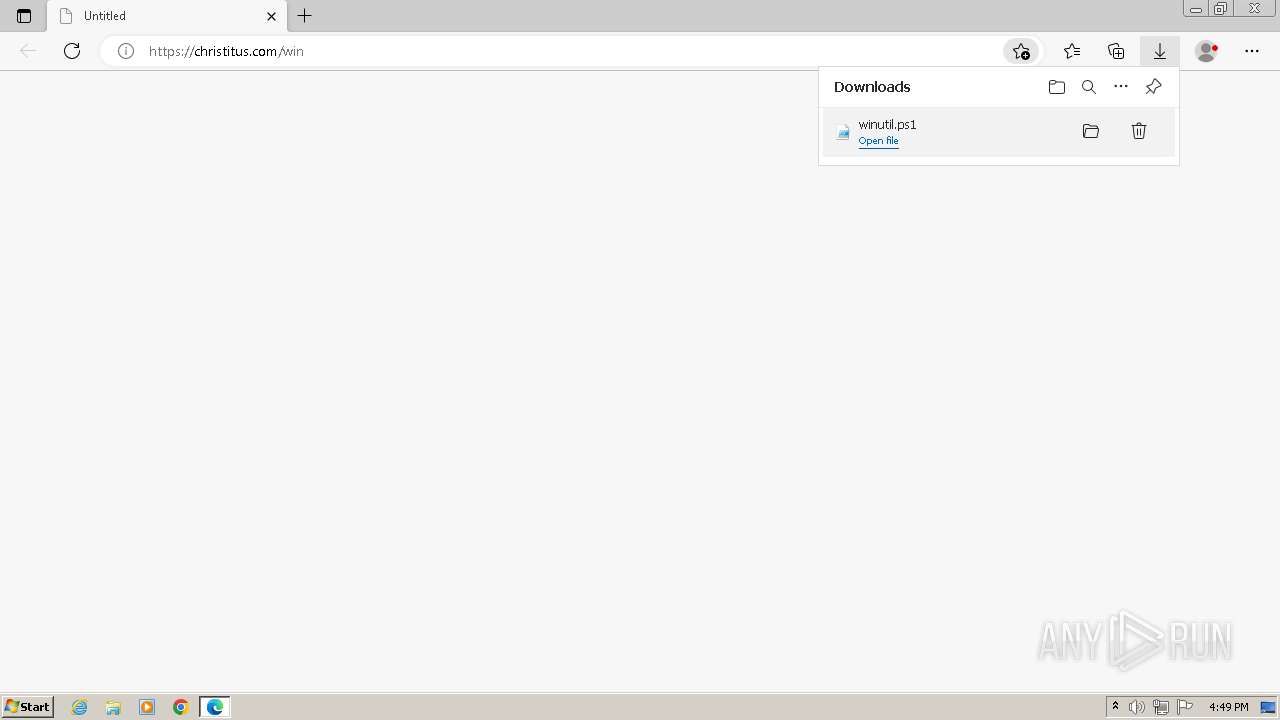Open Collections panel

(1116, 51)
